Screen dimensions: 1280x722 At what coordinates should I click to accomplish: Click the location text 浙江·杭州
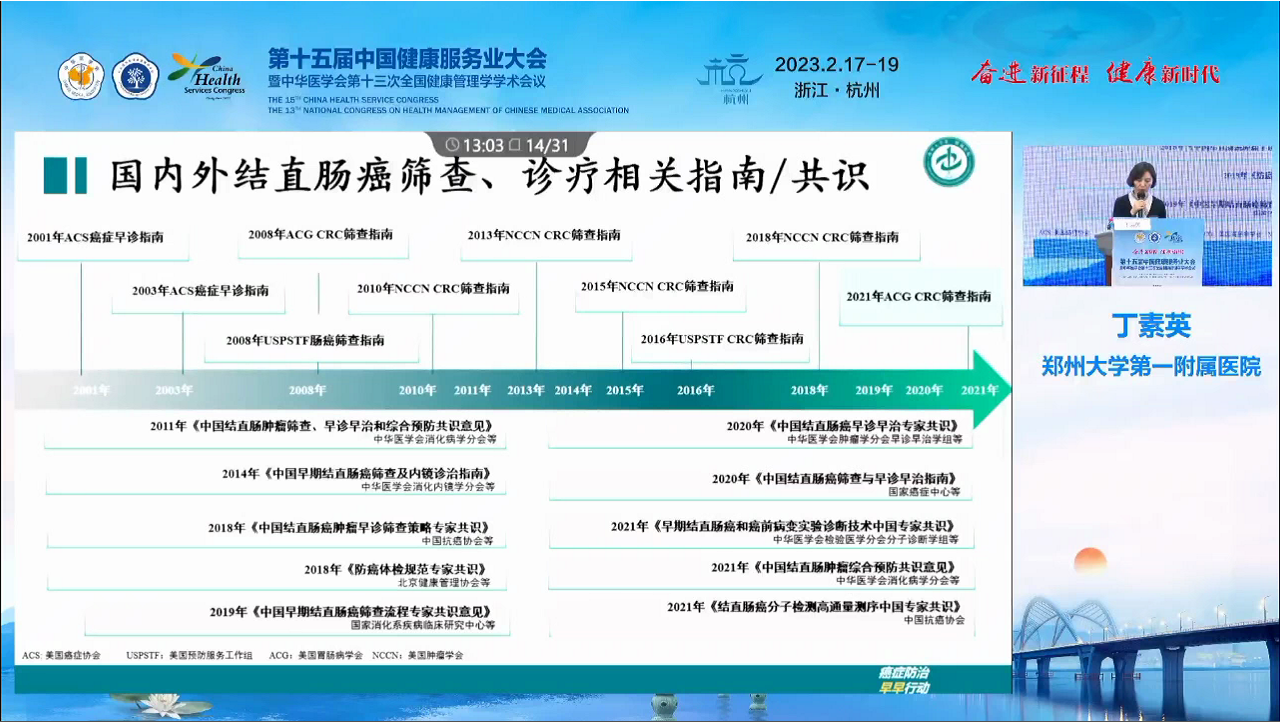[x=837, y=90]
